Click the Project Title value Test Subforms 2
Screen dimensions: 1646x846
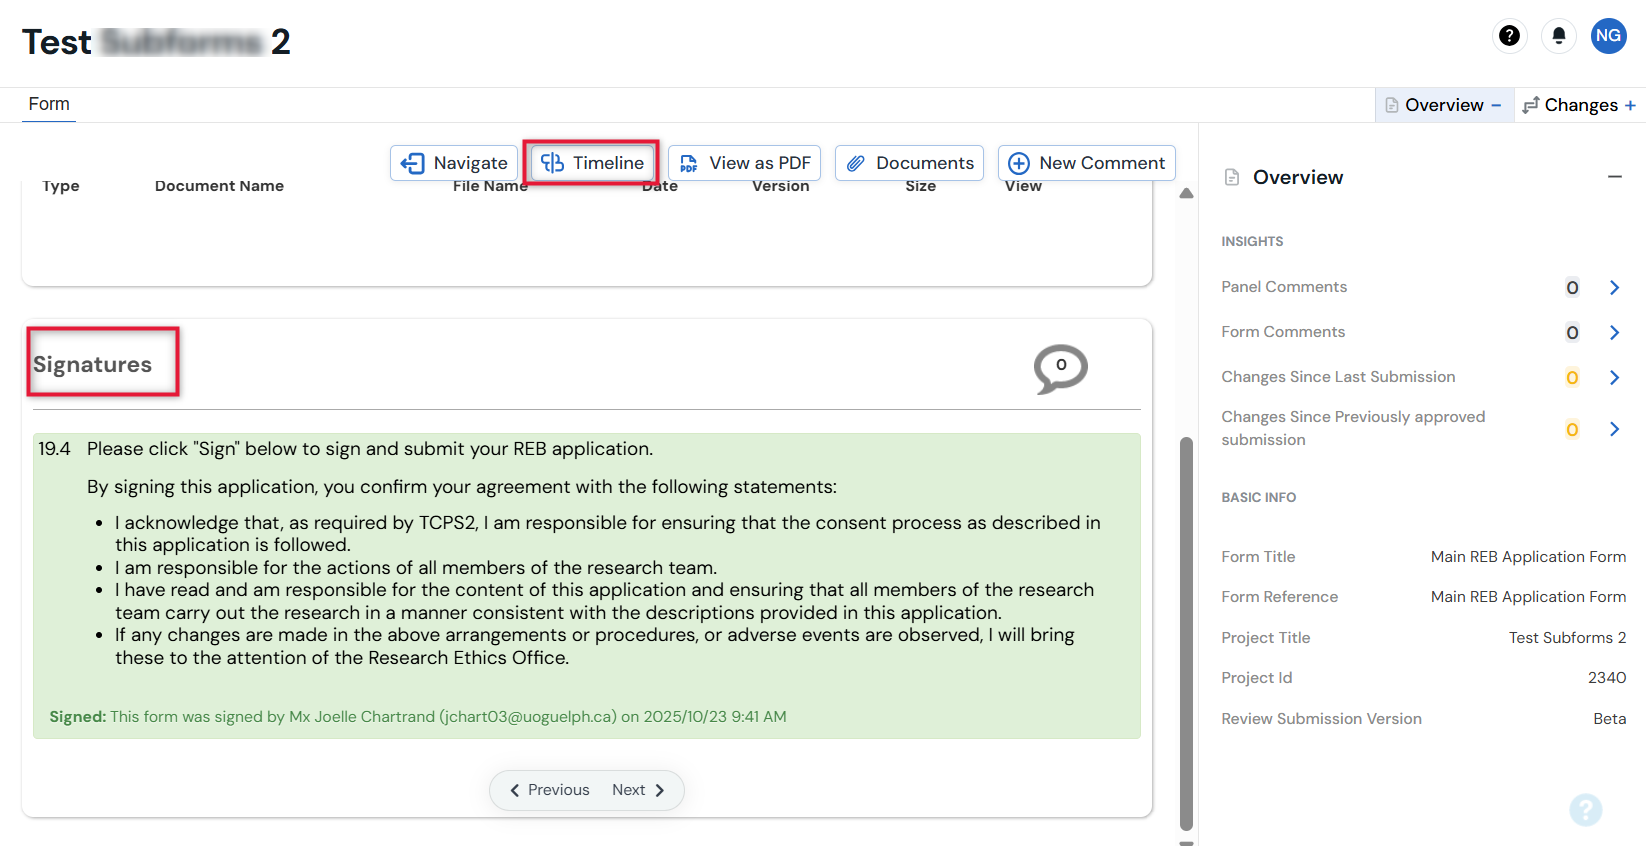tap(1567, 638)
